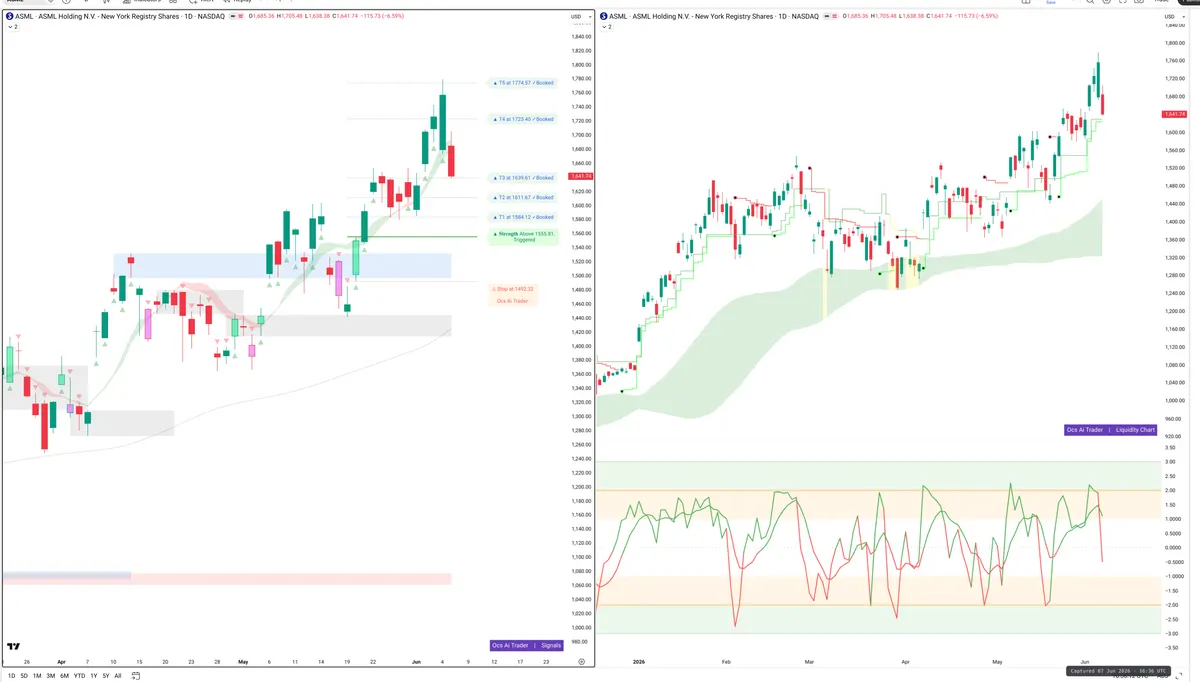Image resolution: width=1200 pixels, height=682 pixels.
Task: Click the T5 at 1774.57 Booked label
Action: [x=525, y=83]
